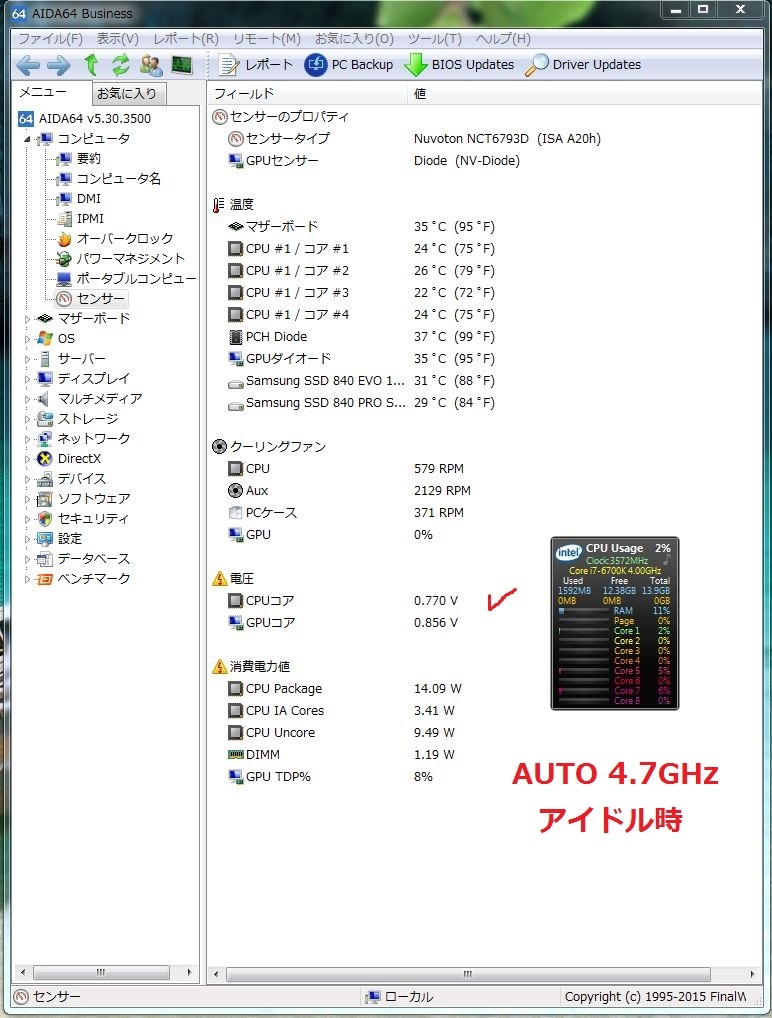The height and width of the screenshot is (1018, 772).
Task: Select the GPU TDP% row
Action: (x=331, y=776)
